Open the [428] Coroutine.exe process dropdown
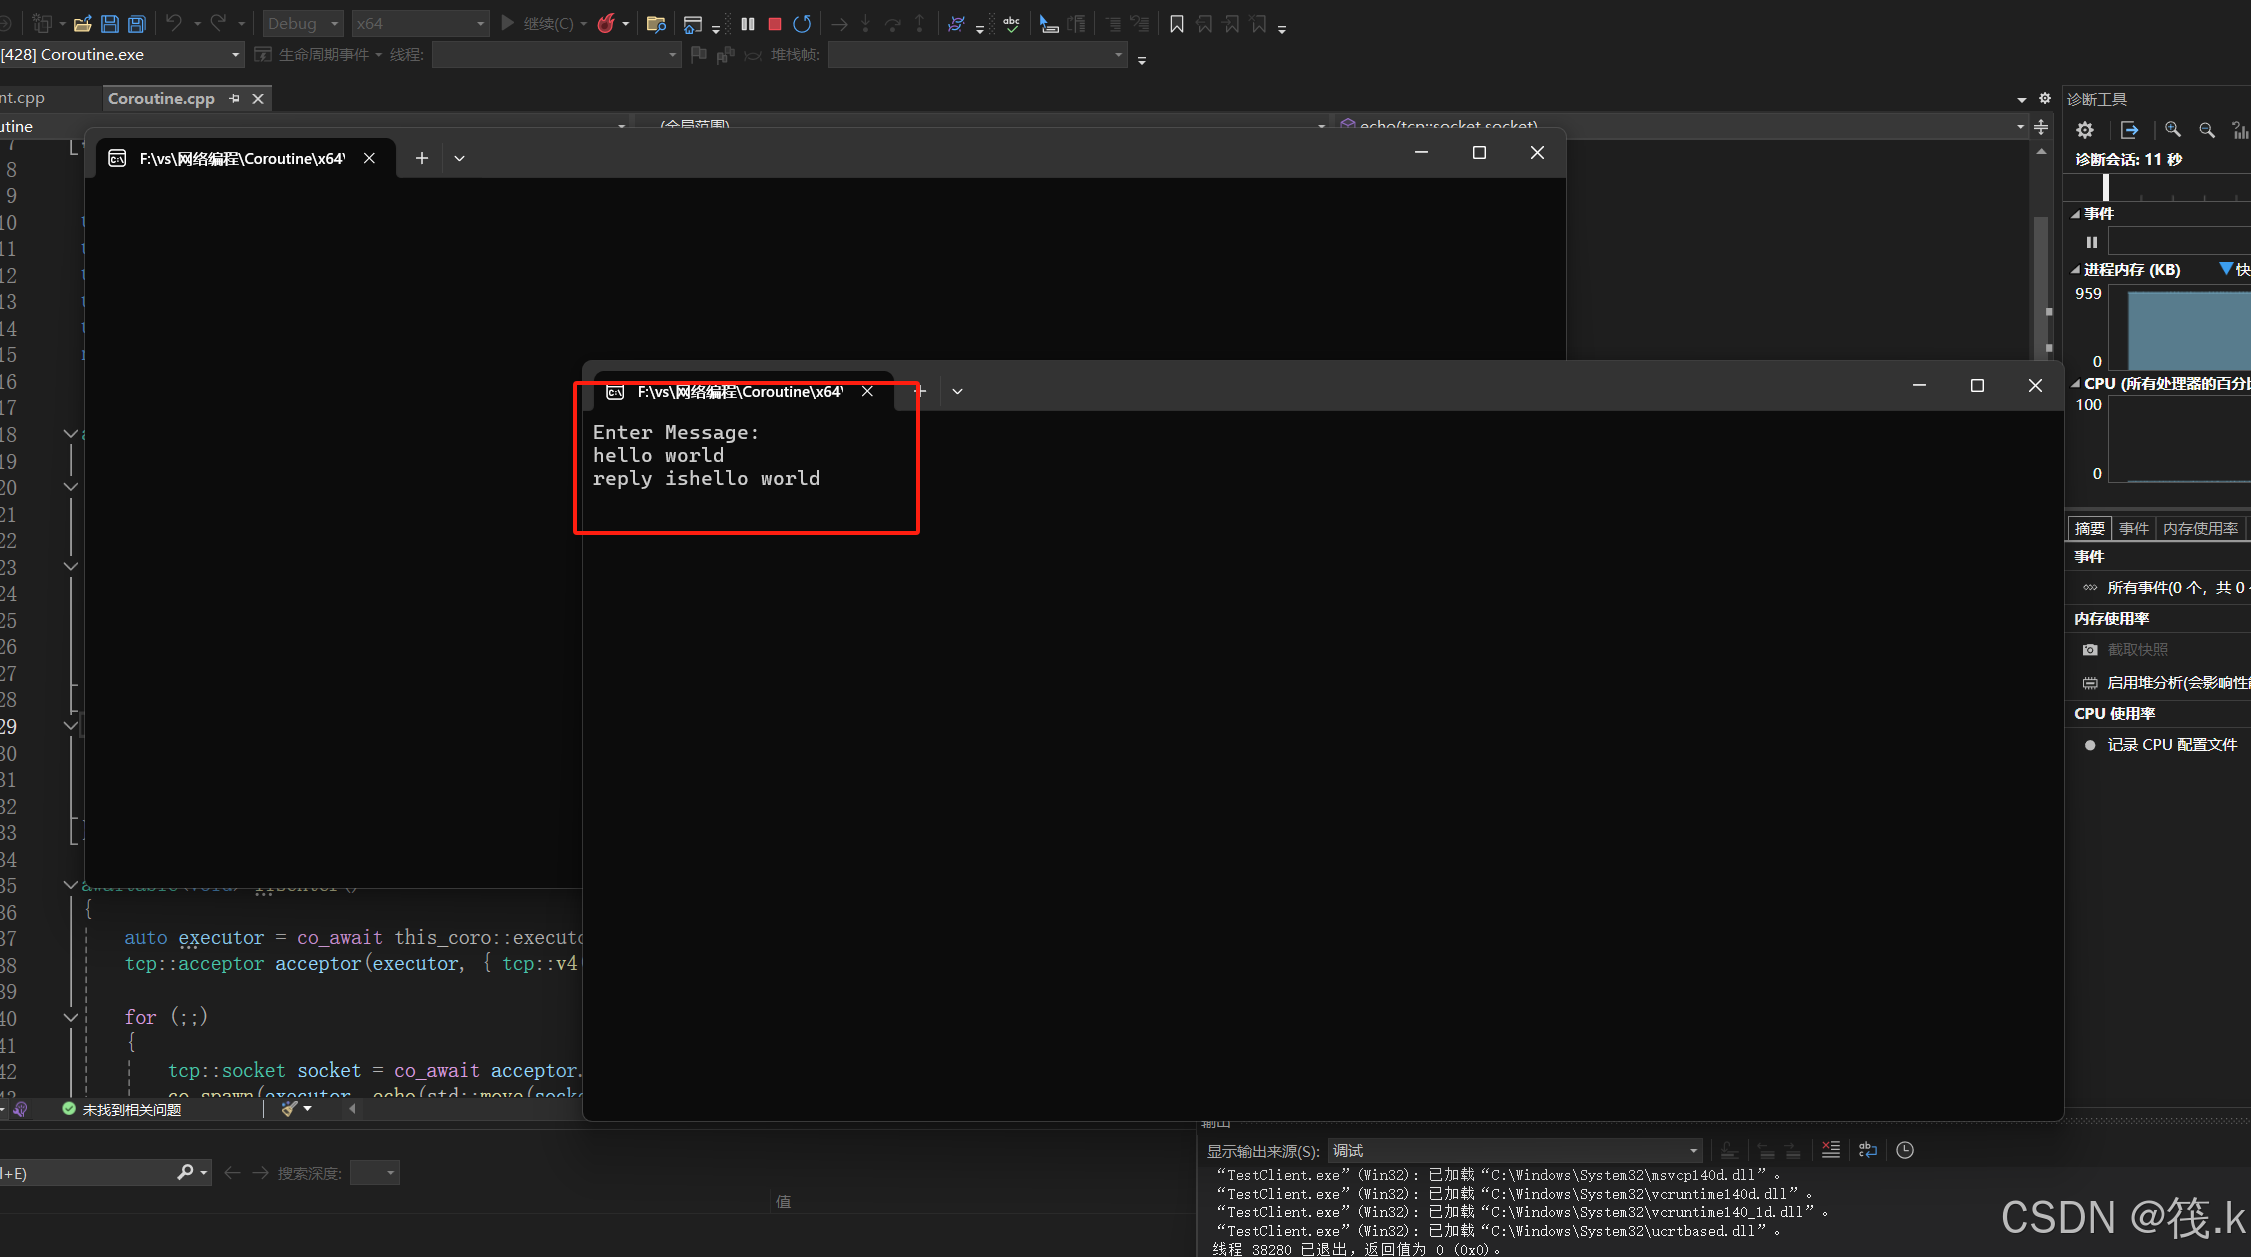2251x1257 pixels. (121, 55)
